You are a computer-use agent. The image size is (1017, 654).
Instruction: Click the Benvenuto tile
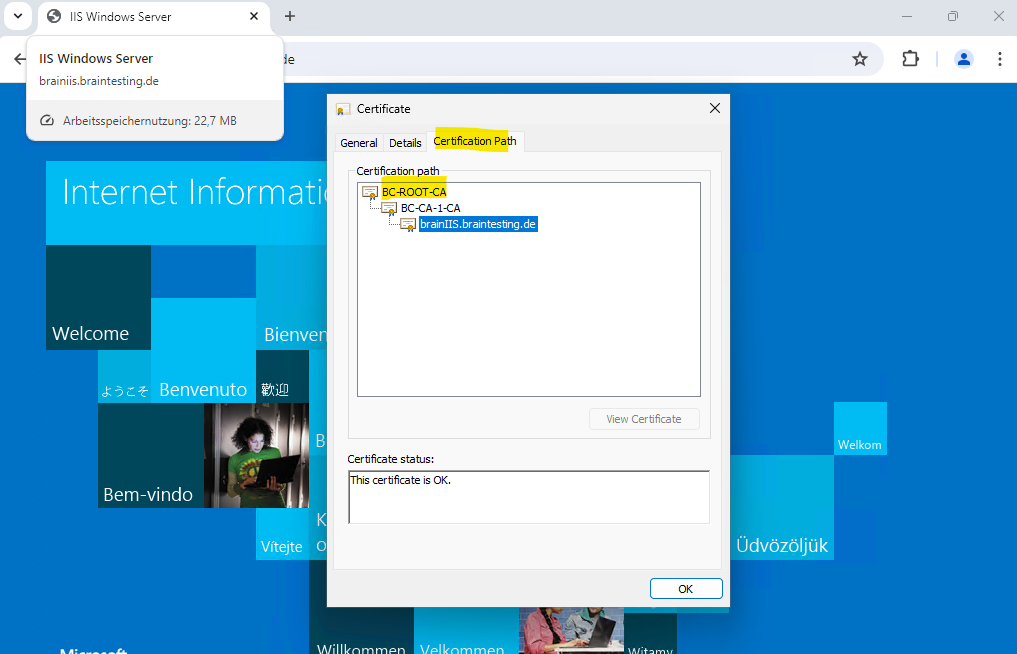pyautogui.click(x=204, y=350)
